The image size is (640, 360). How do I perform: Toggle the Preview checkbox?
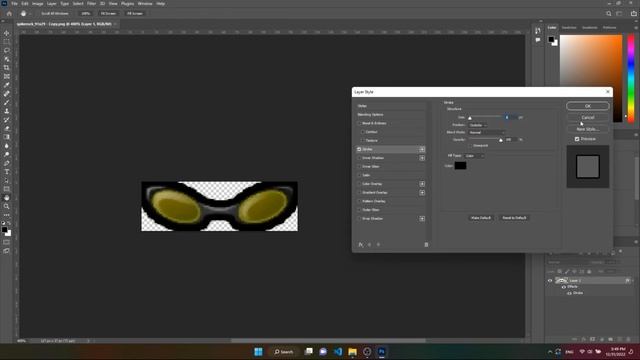[x=577, y=139]
